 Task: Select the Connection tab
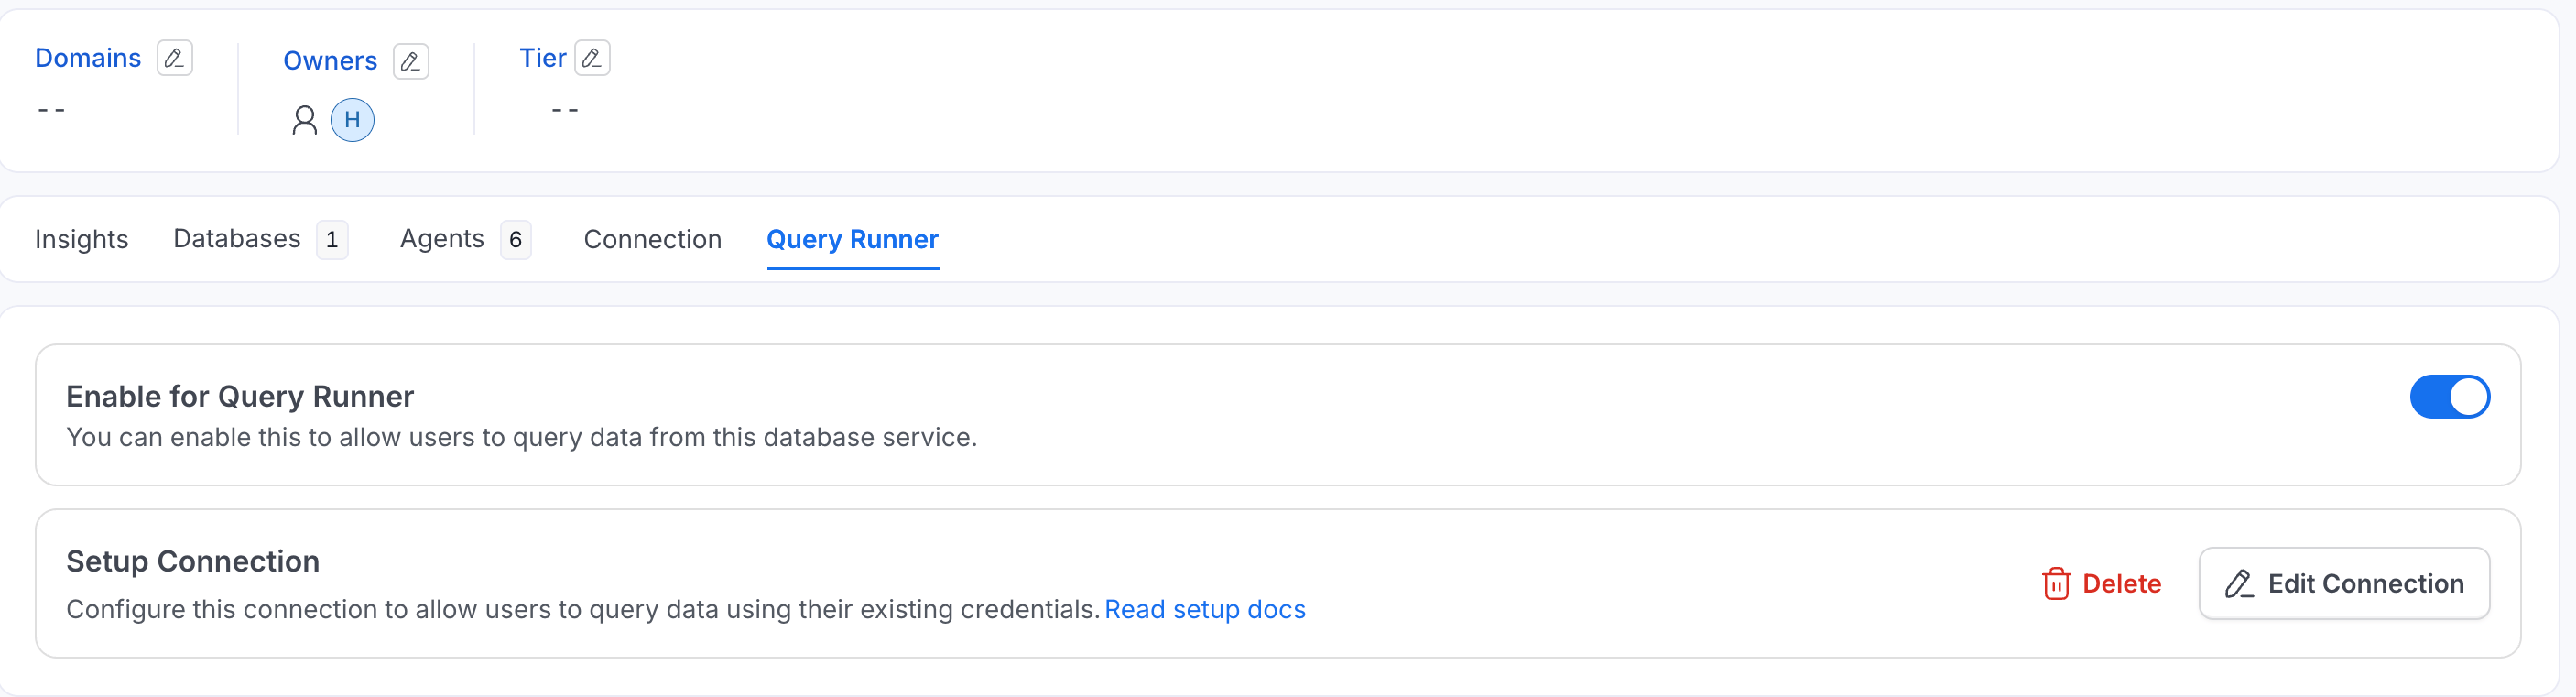[652, 239]
